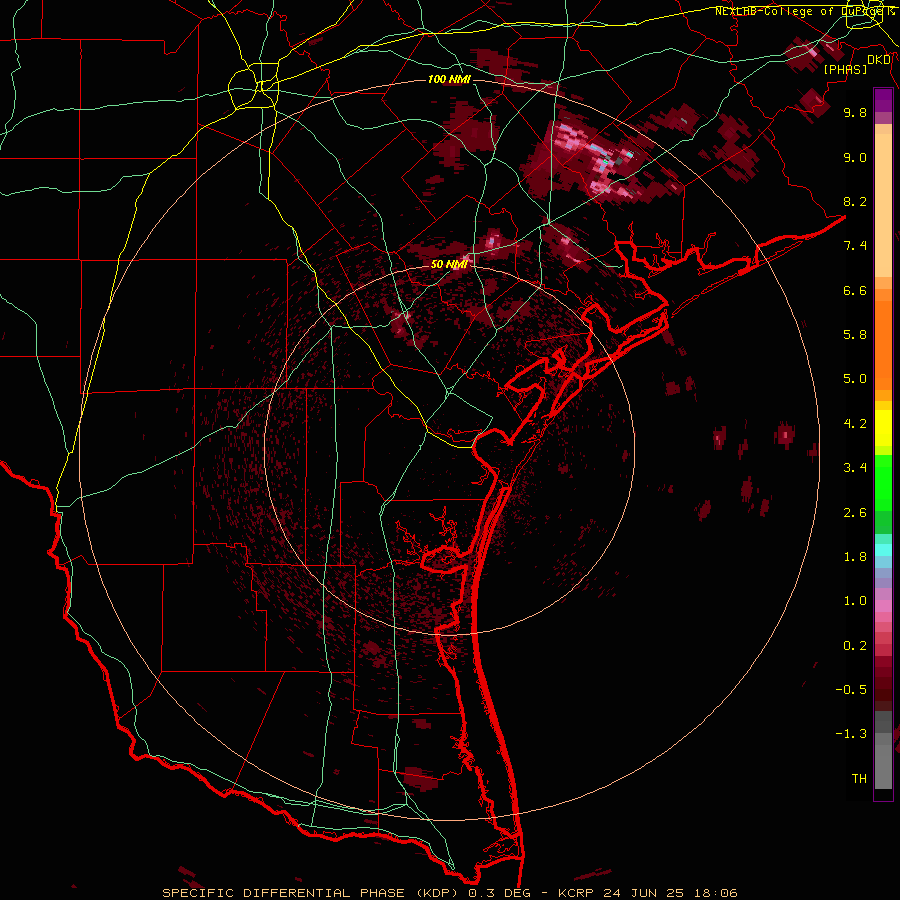The width and height of the screenshot is (900, 900).
Task: Click the "50 NMI" range ring label
Action: (449, 264)
